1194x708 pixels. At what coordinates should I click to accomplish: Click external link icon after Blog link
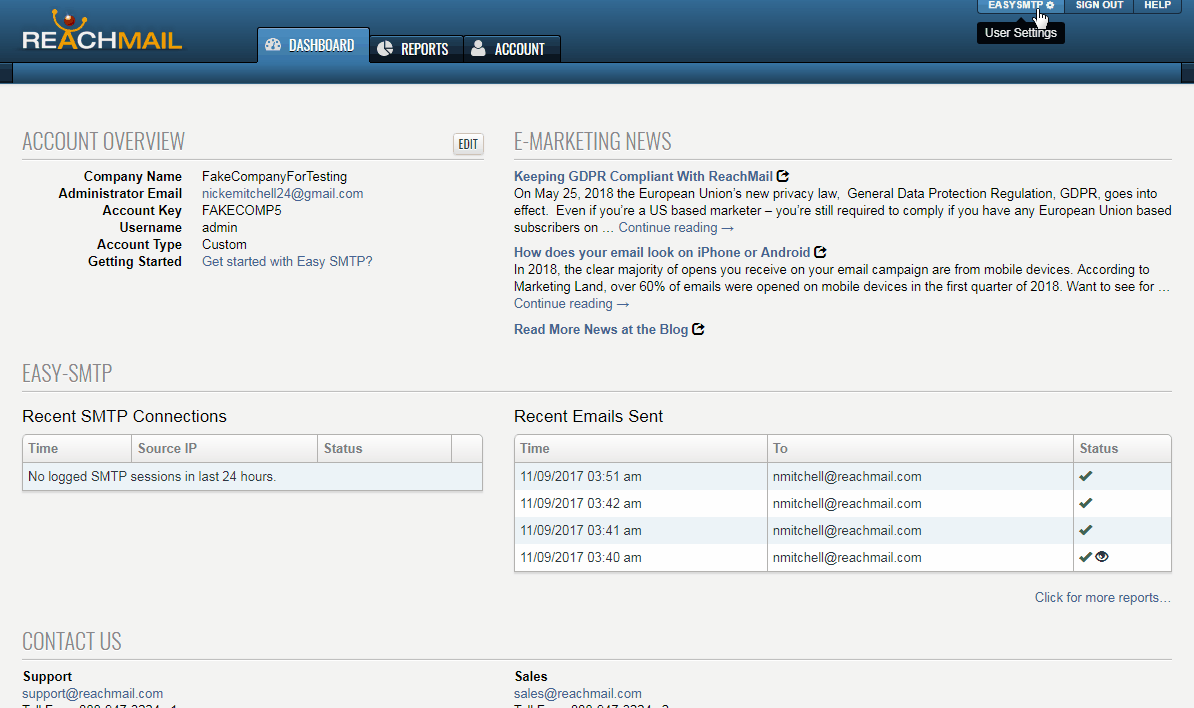tap(698, 329)
